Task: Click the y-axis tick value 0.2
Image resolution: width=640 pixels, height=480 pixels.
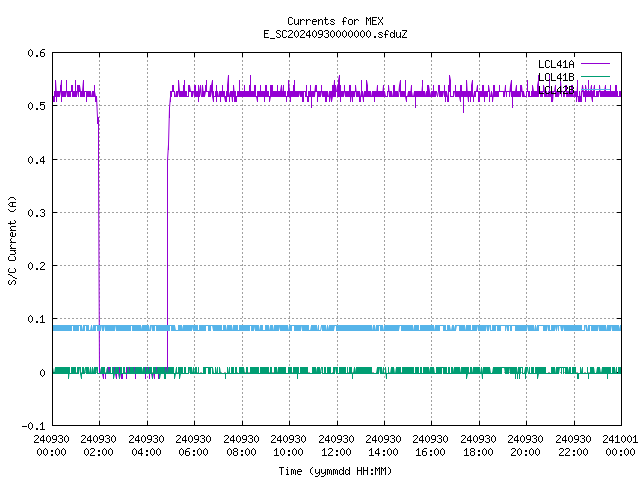Action: coord(36,266)
